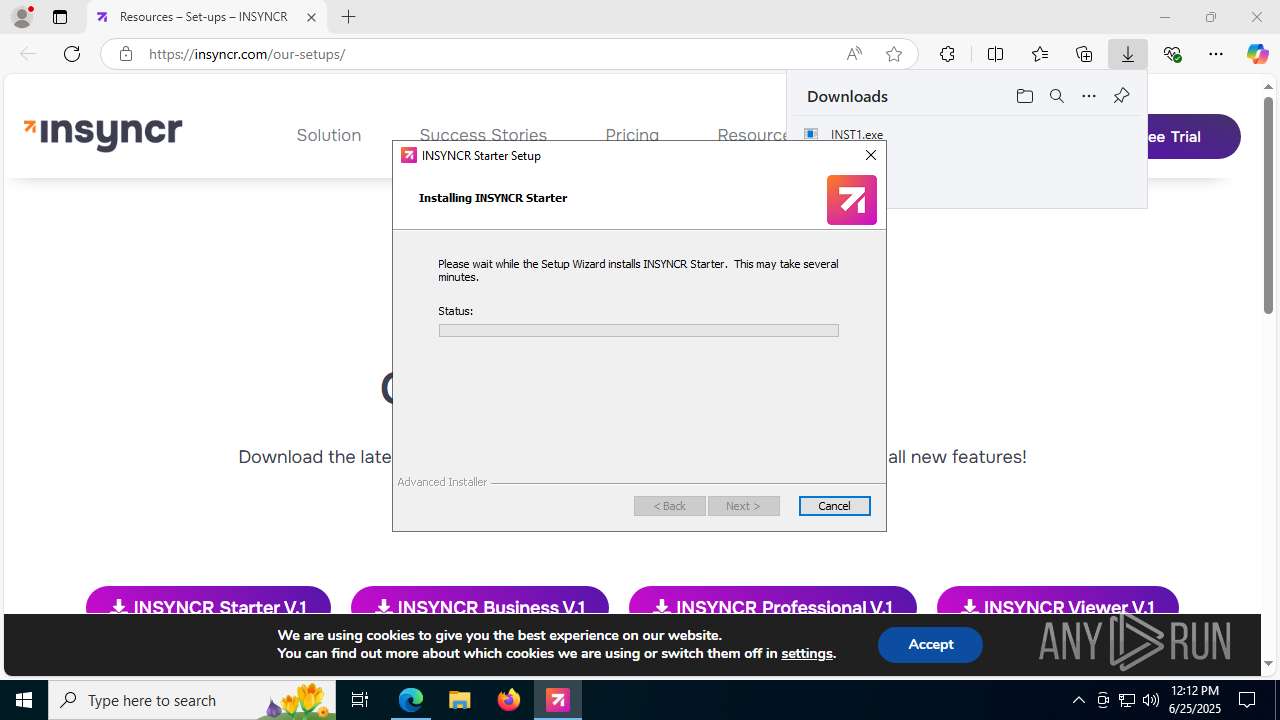Open Edge Settings and more menu
Image resolution: width=1280 pixels, height=720 pixels.
(1216, 54)
